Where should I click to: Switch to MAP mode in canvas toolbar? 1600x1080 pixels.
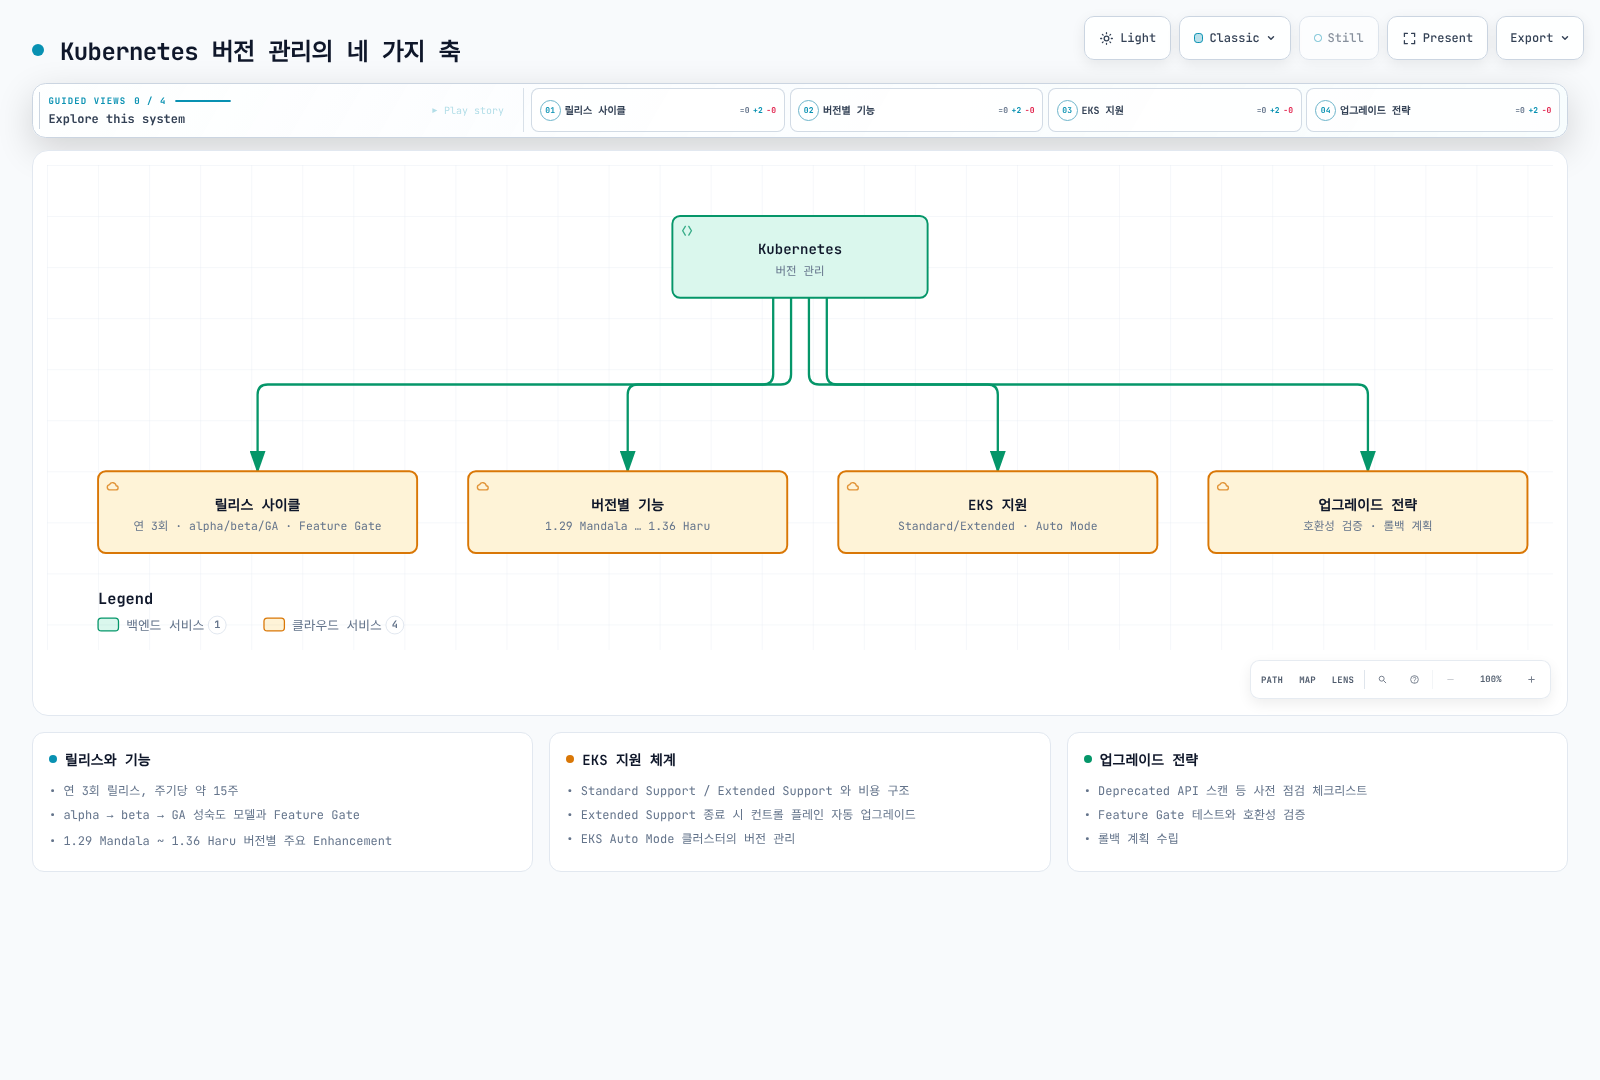1307,680
